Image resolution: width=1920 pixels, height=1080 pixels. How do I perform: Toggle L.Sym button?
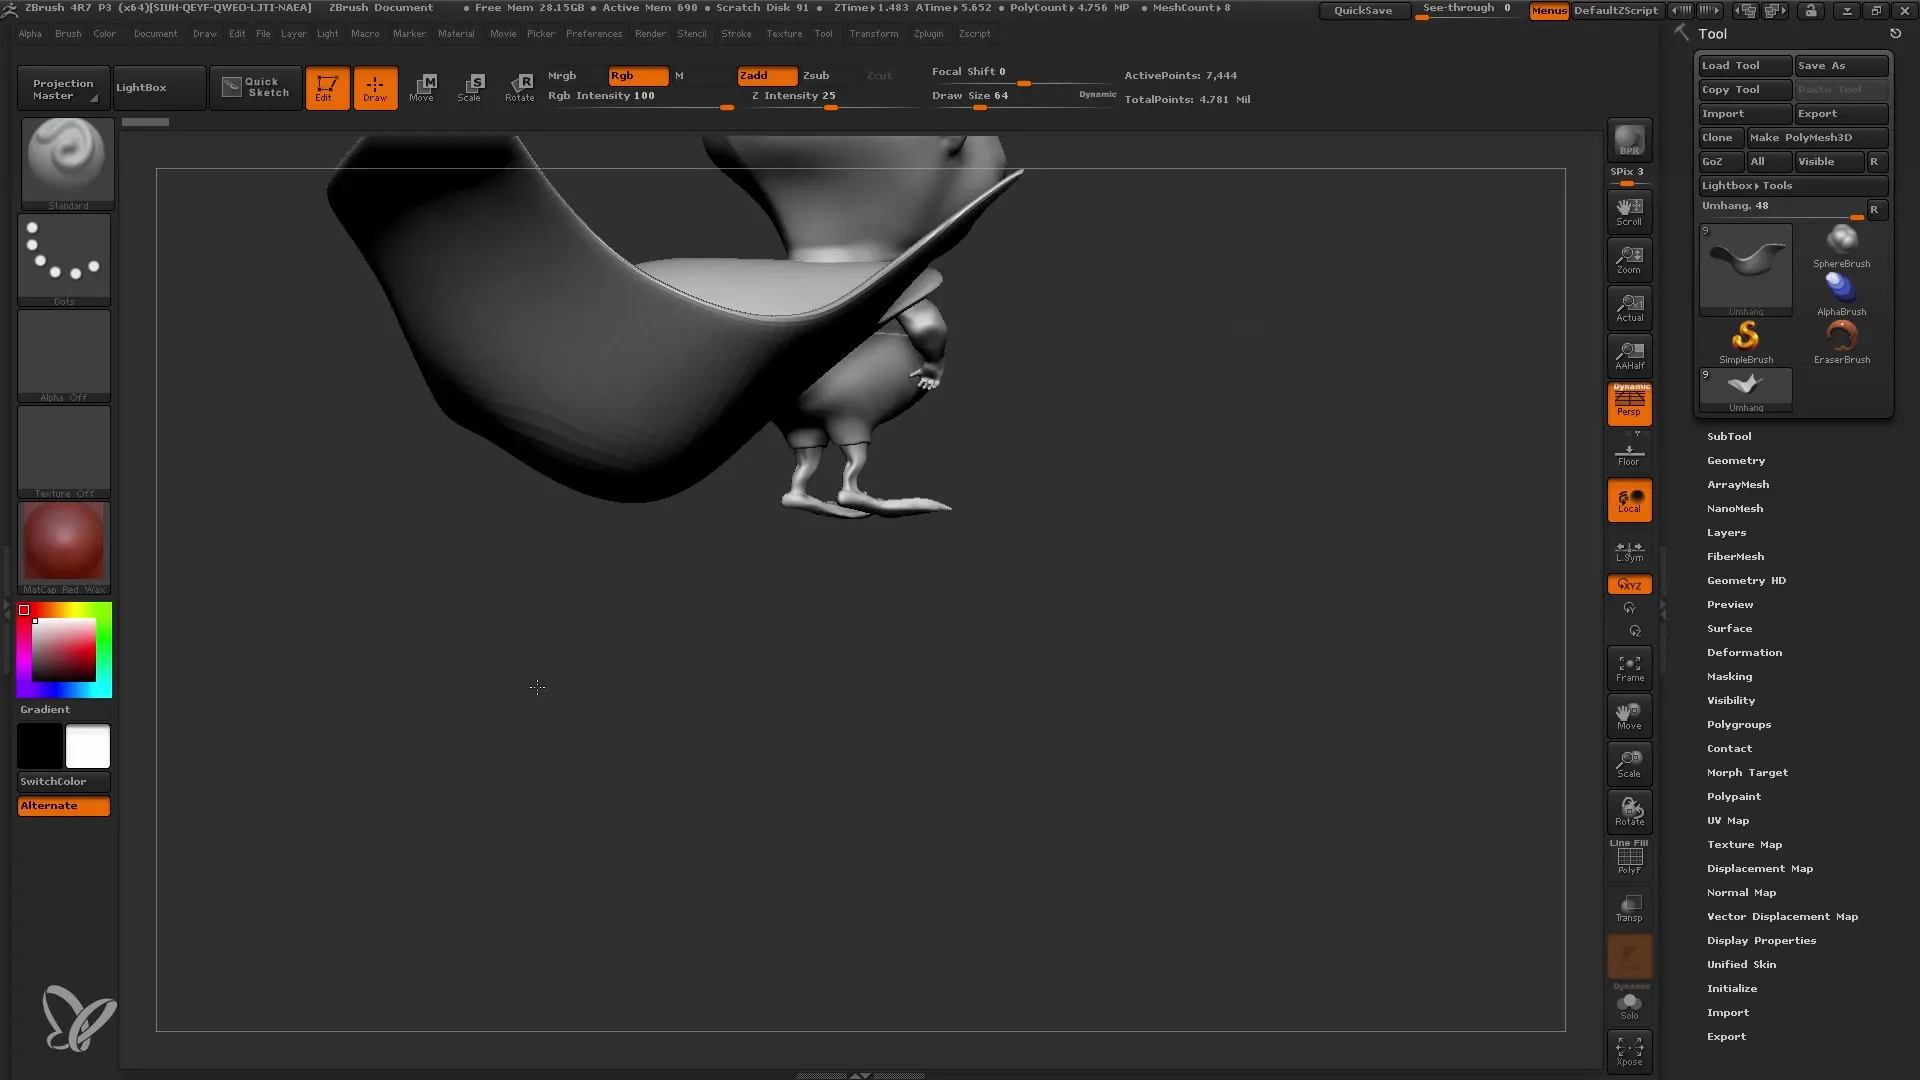click(1629, 551)
